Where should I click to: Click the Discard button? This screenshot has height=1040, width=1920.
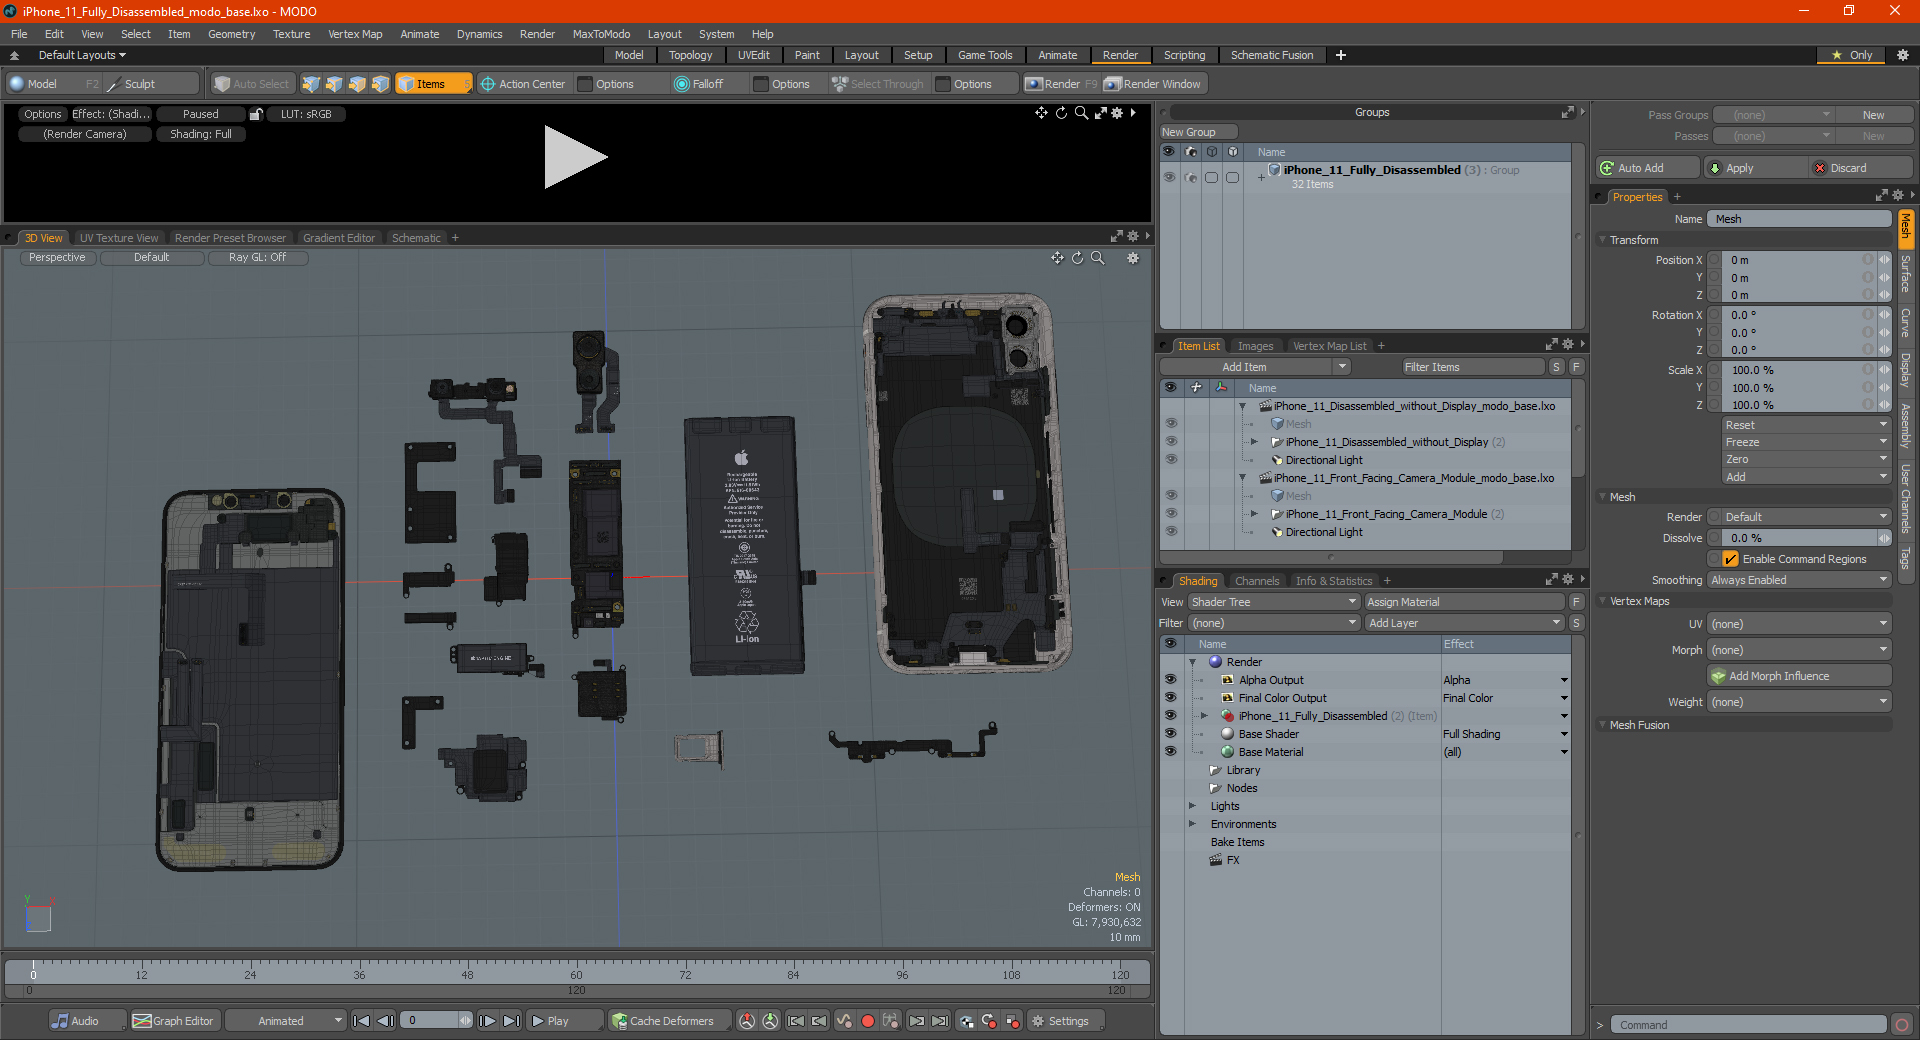pyautogui.click(x=1861, y=168)
